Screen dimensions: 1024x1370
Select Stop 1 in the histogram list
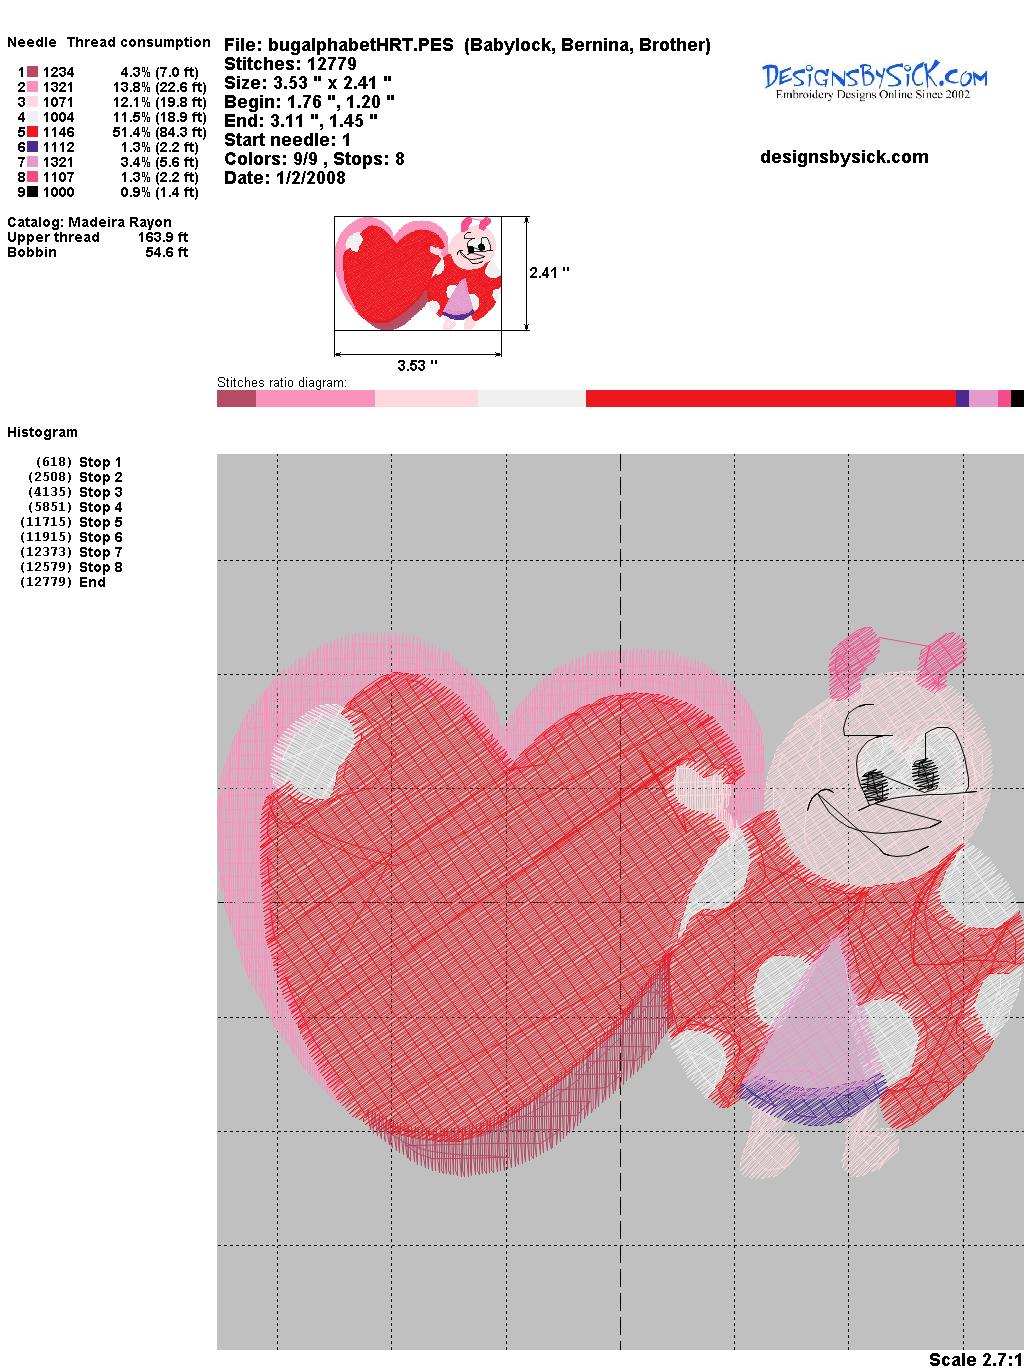[100, 462]
